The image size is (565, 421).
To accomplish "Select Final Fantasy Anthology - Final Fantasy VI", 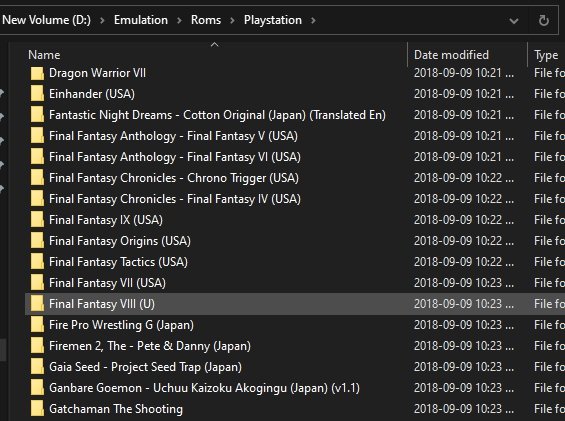I will [175, 157].
